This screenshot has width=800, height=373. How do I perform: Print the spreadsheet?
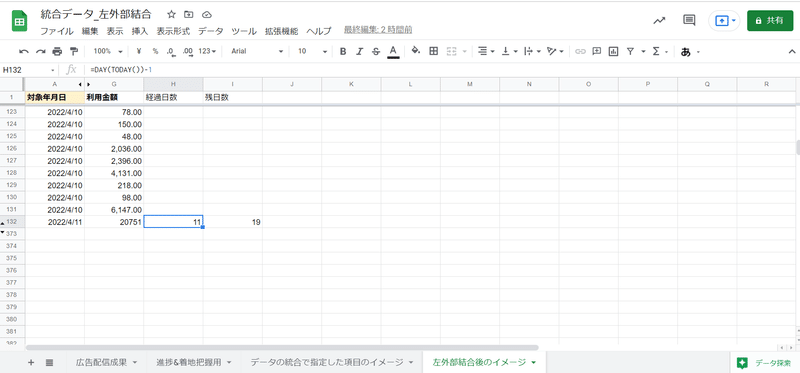[x=57, y=52]
